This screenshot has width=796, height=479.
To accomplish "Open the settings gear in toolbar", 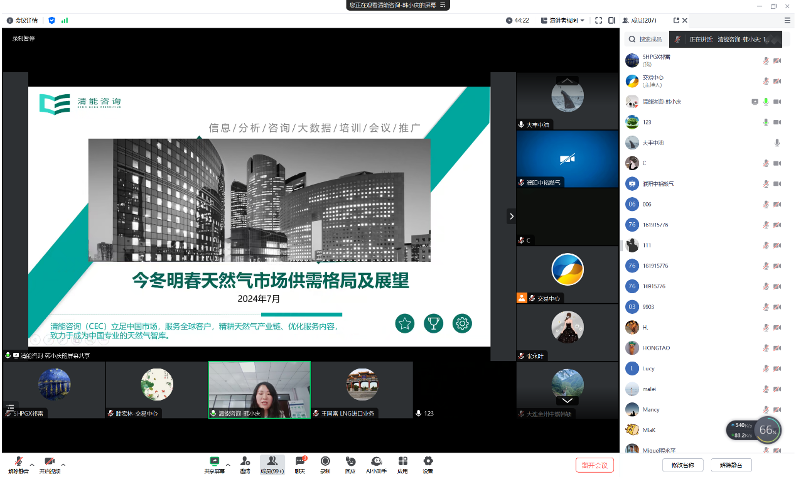I will [x=428, y=464].
